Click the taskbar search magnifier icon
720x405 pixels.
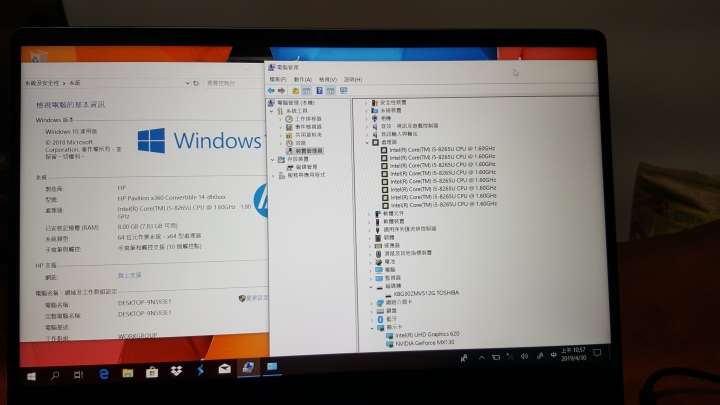pos(55,376)
